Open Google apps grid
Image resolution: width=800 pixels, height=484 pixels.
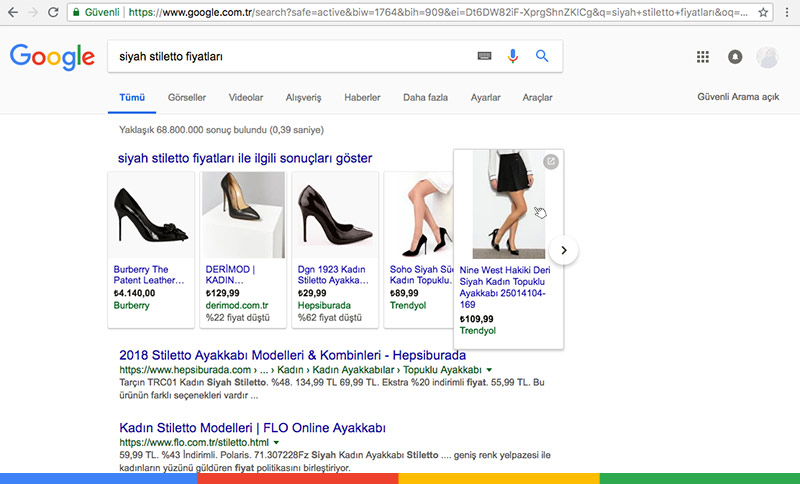(x=703, y=57)
